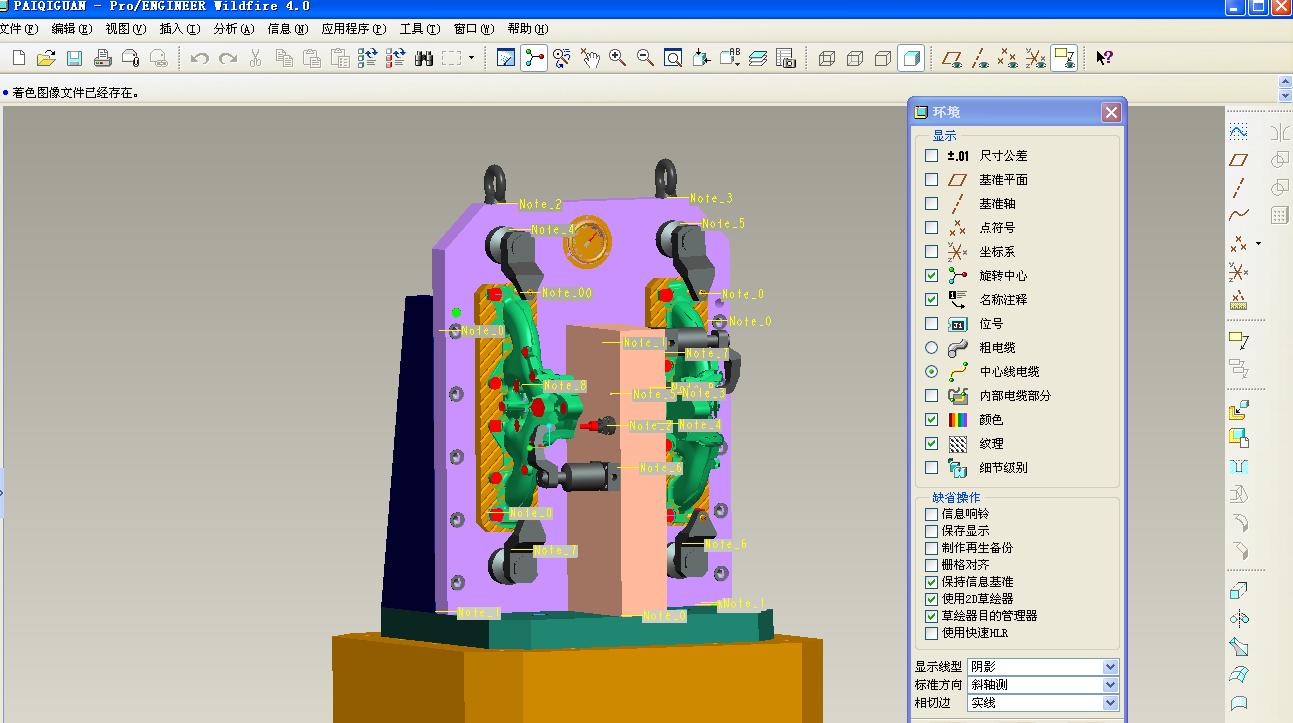This screenshot has width=1293, height=723.
Task: Uncheck the 旋转中心 checkbox
Action: tap(932, 276)
